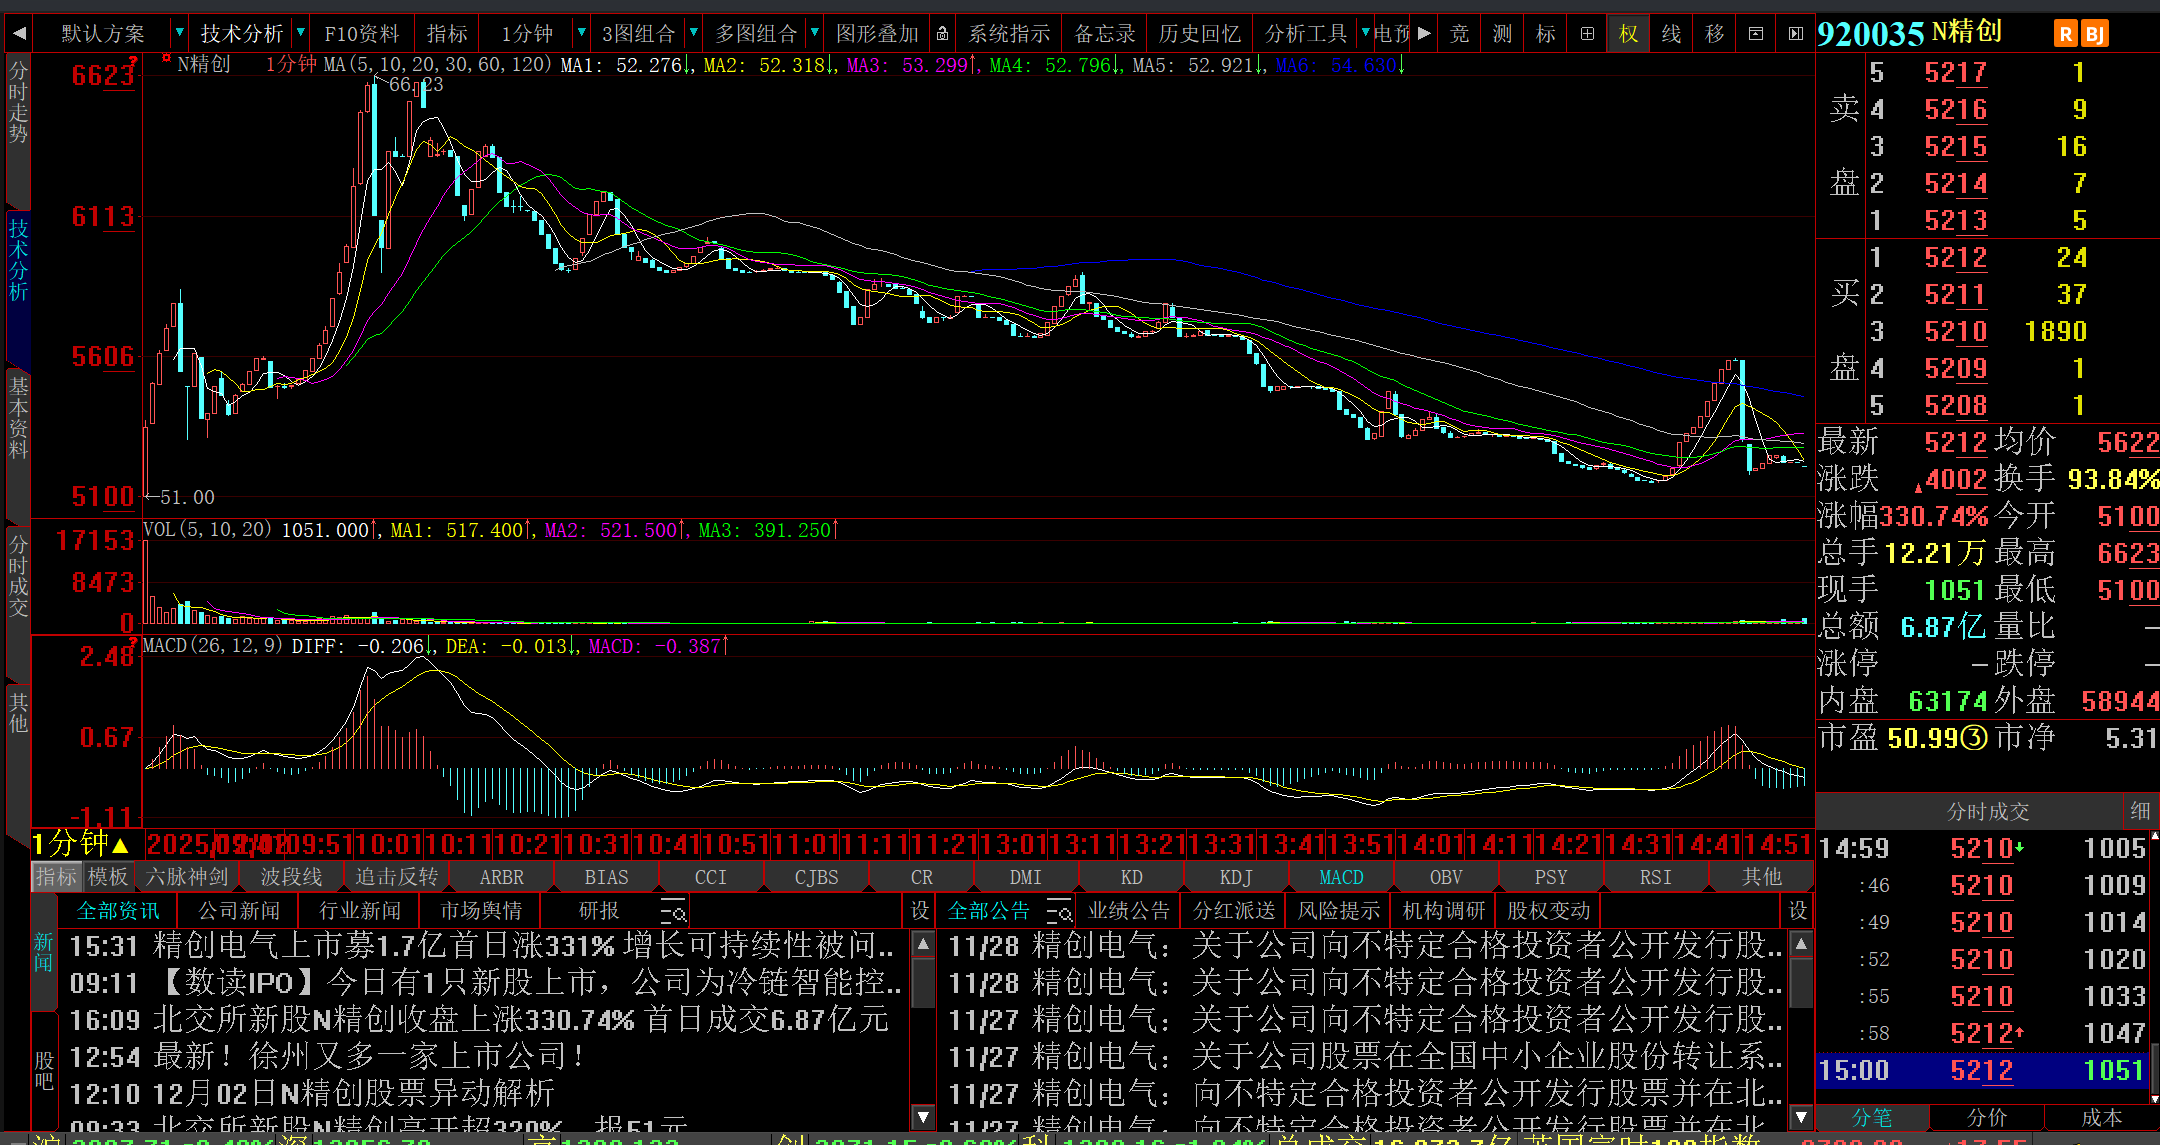Toggle the 移 button in toolbar
Image resolution: width=2160 pixels, height=1145 pixels.
(x=1714, y=34)
